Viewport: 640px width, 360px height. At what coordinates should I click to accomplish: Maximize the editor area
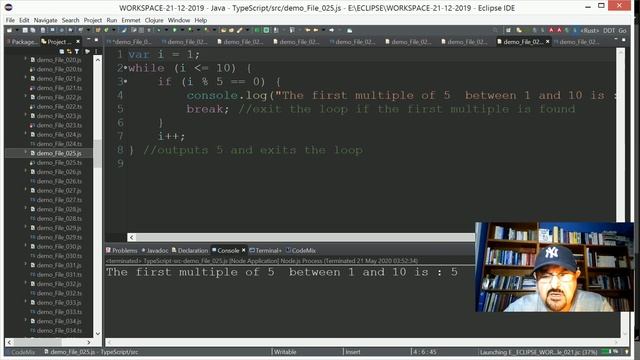click(623, 40)
